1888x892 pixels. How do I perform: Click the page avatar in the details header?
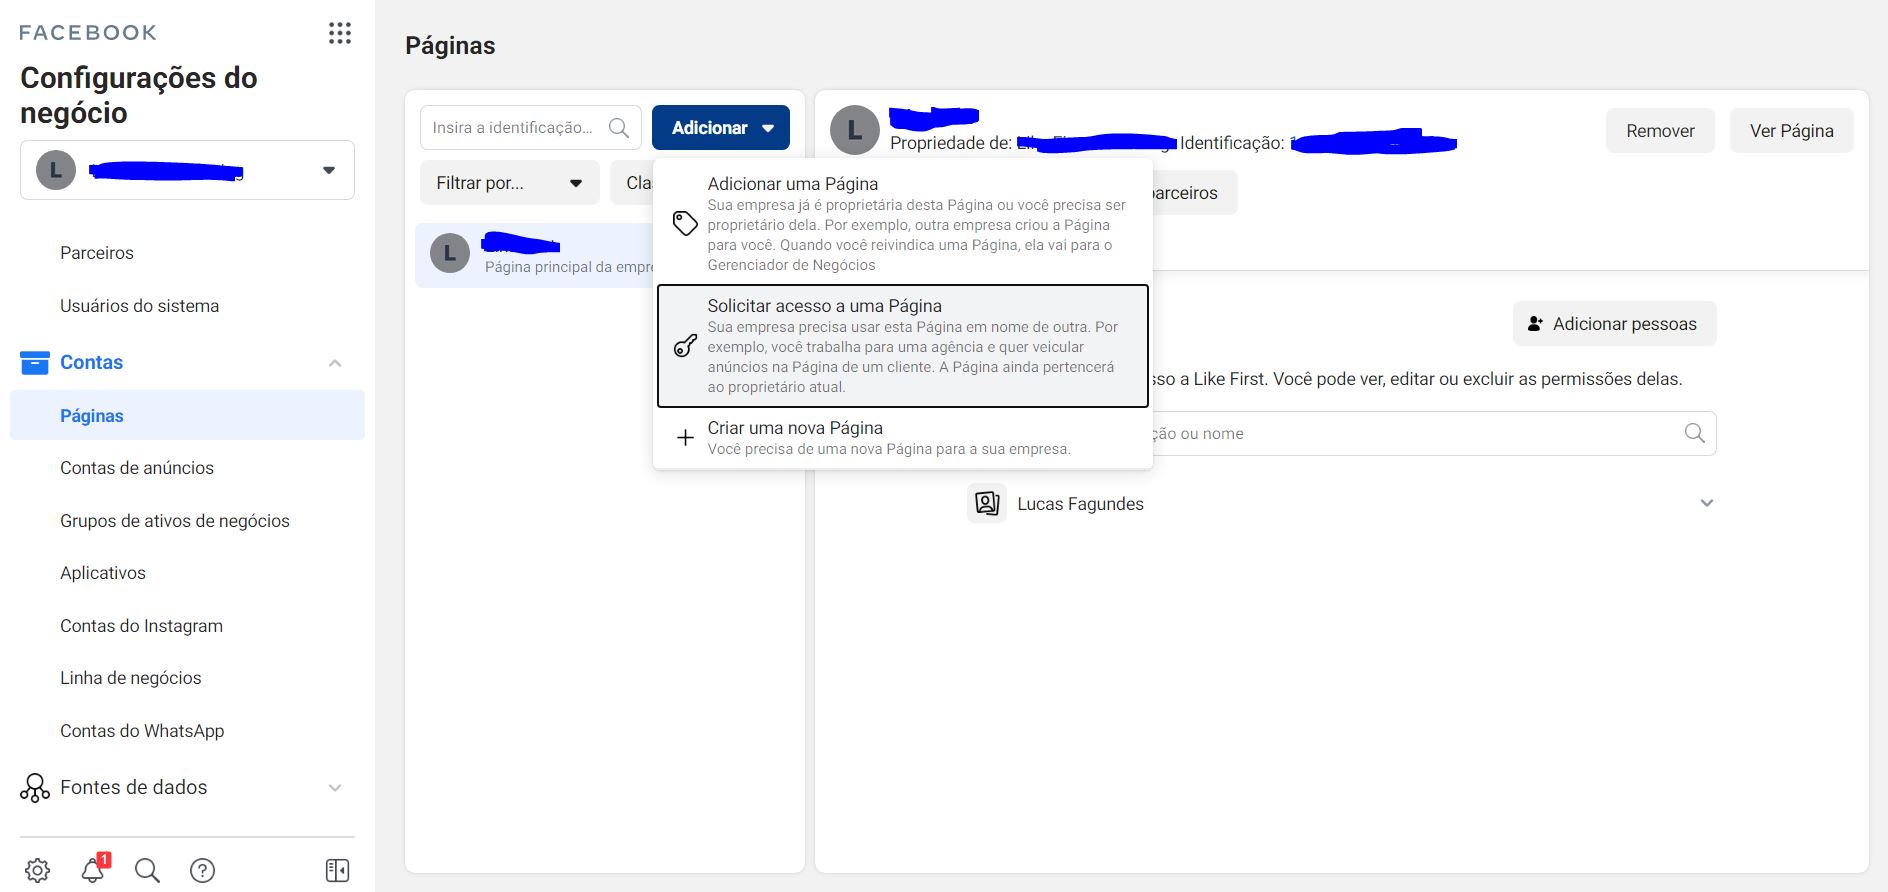855,130
